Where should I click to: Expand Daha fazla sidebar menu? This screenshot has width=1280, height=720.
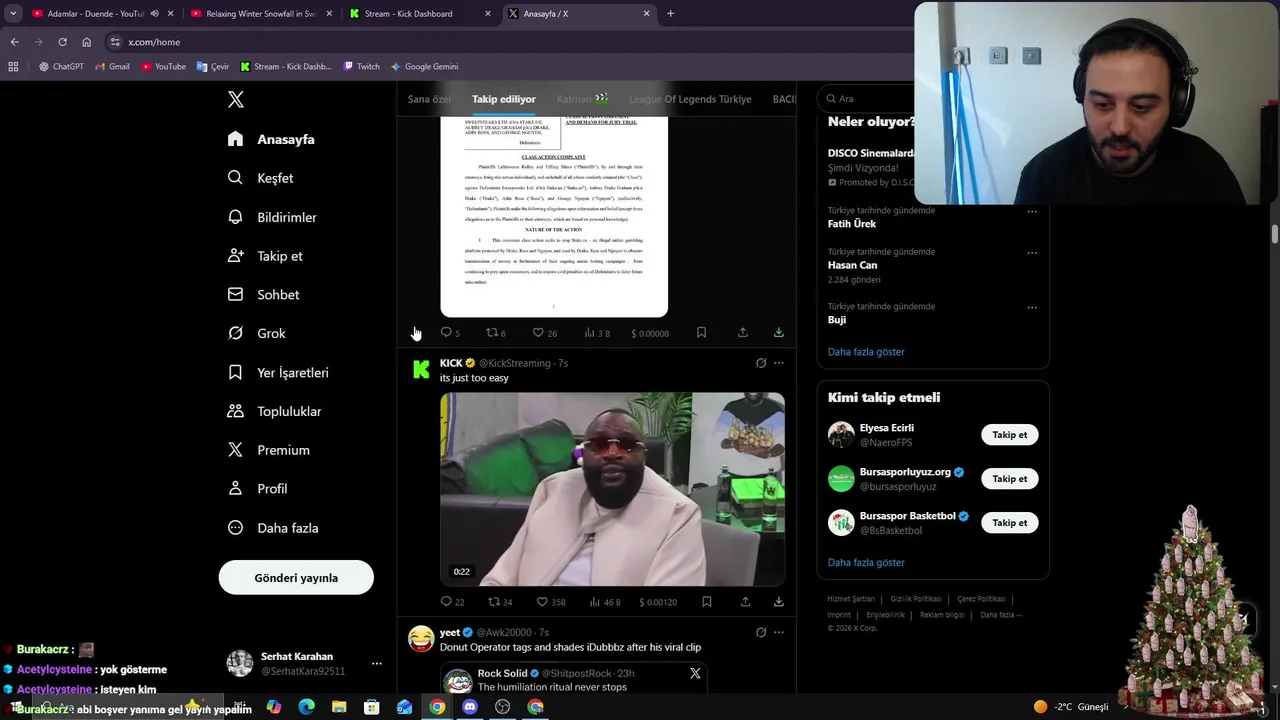click(272, 528)
